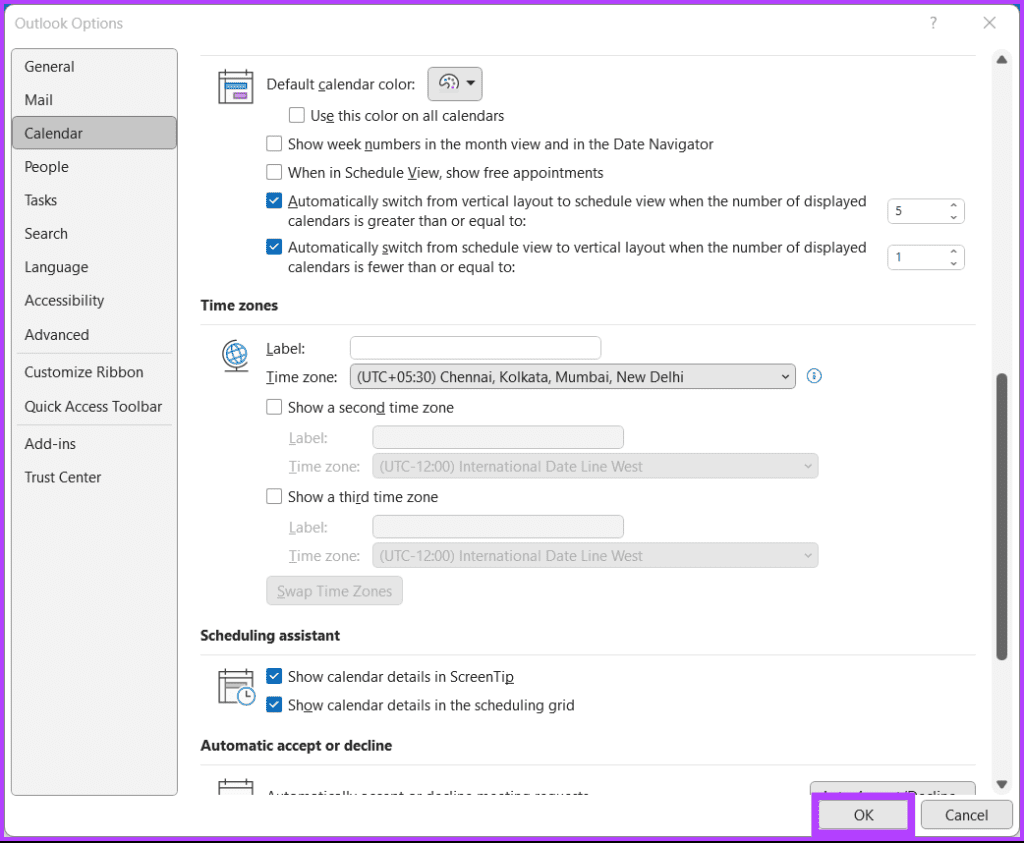Click Cancel to discard changes

point(967,815)
